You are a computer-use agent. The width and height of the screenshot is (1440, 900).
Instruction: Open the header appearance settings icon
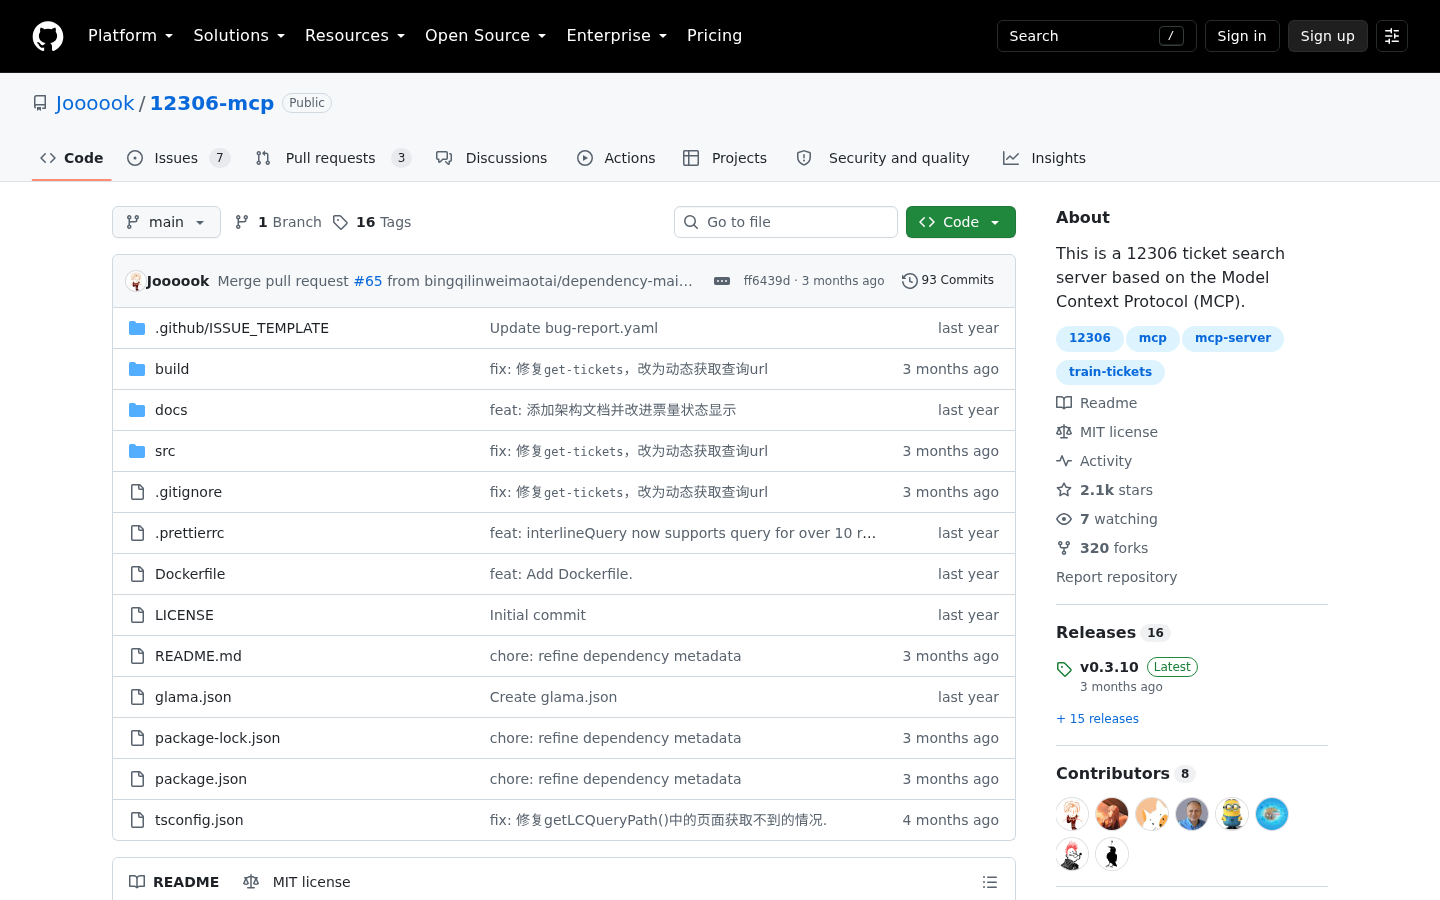pyautogui.click(x=1392, y=36)
